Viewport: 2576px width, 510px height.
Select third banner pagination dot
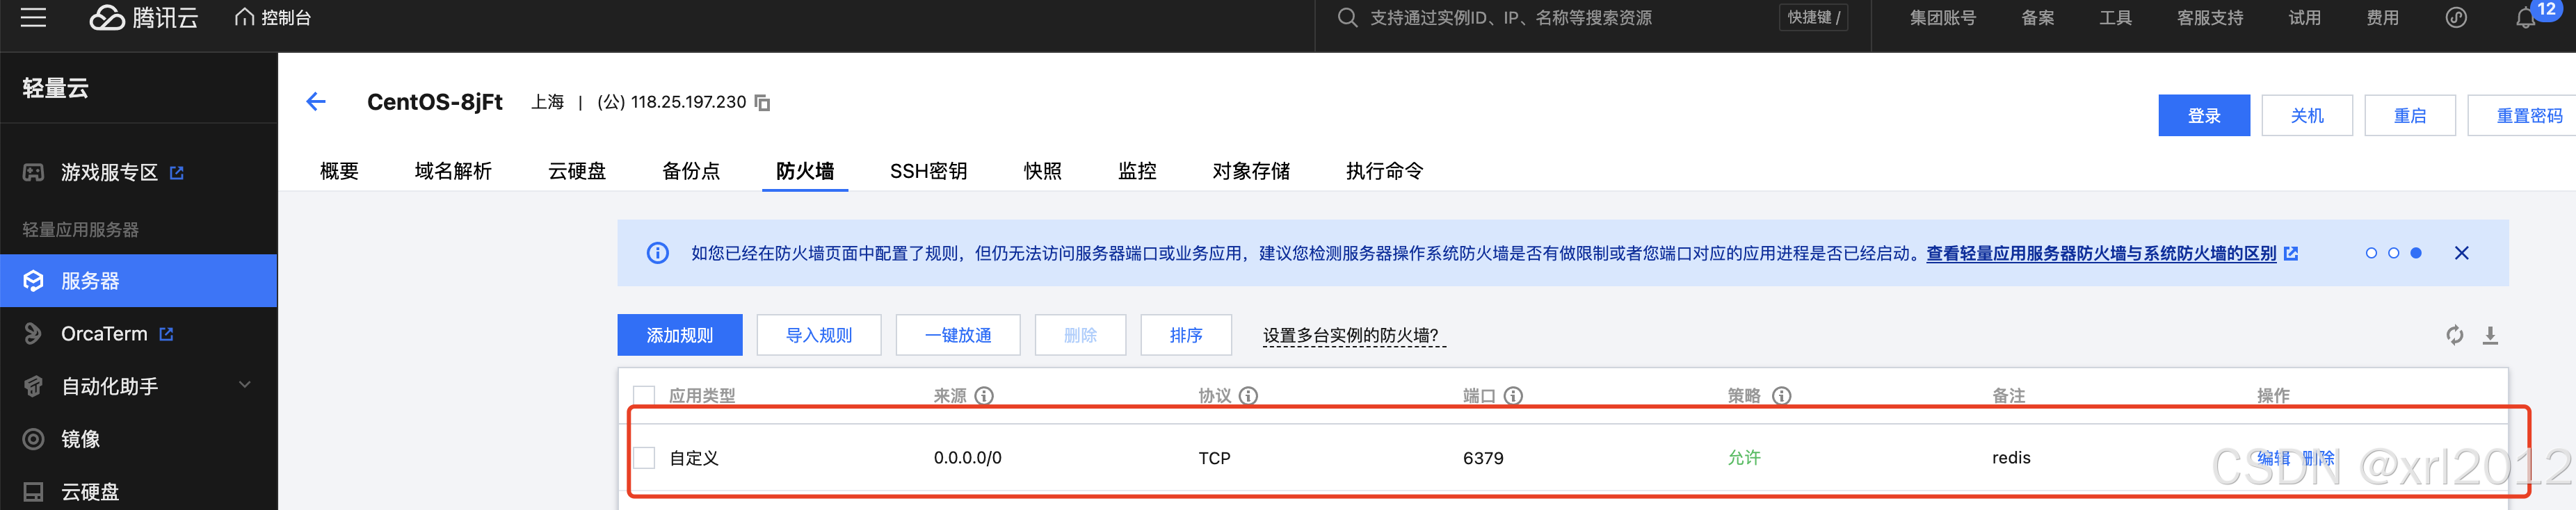pyautogui.click(x=2416, y=253)
